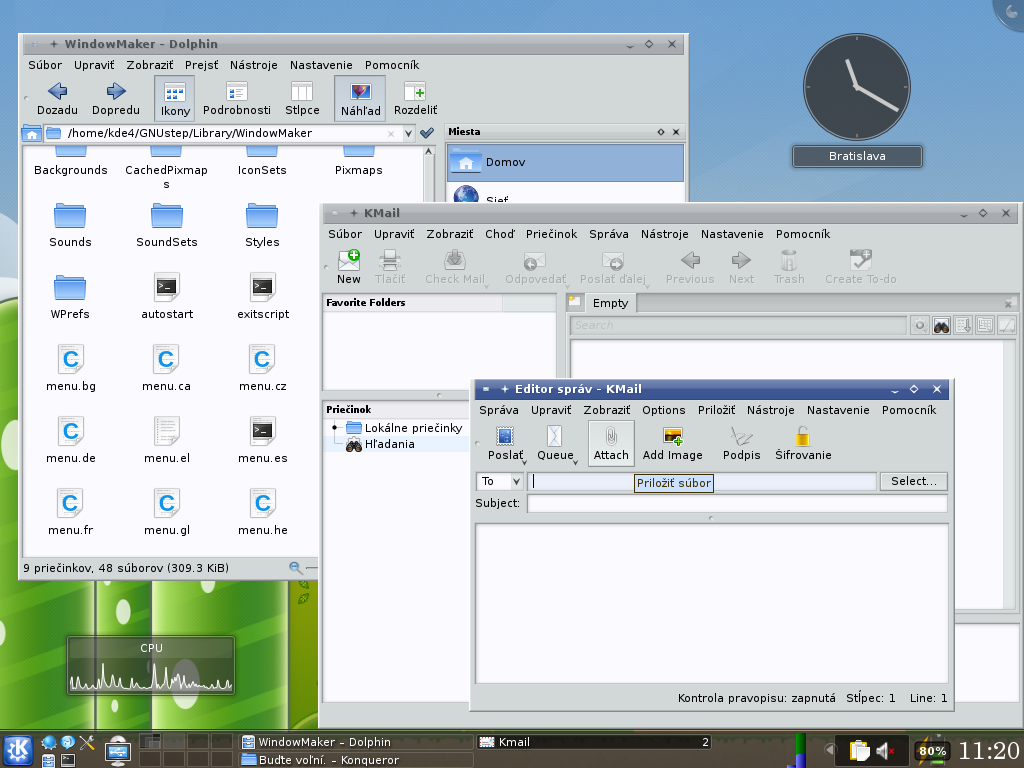Open the clipboard tray icon
Viewport: 1024px width, 768px height.
[x=859, y=751]
